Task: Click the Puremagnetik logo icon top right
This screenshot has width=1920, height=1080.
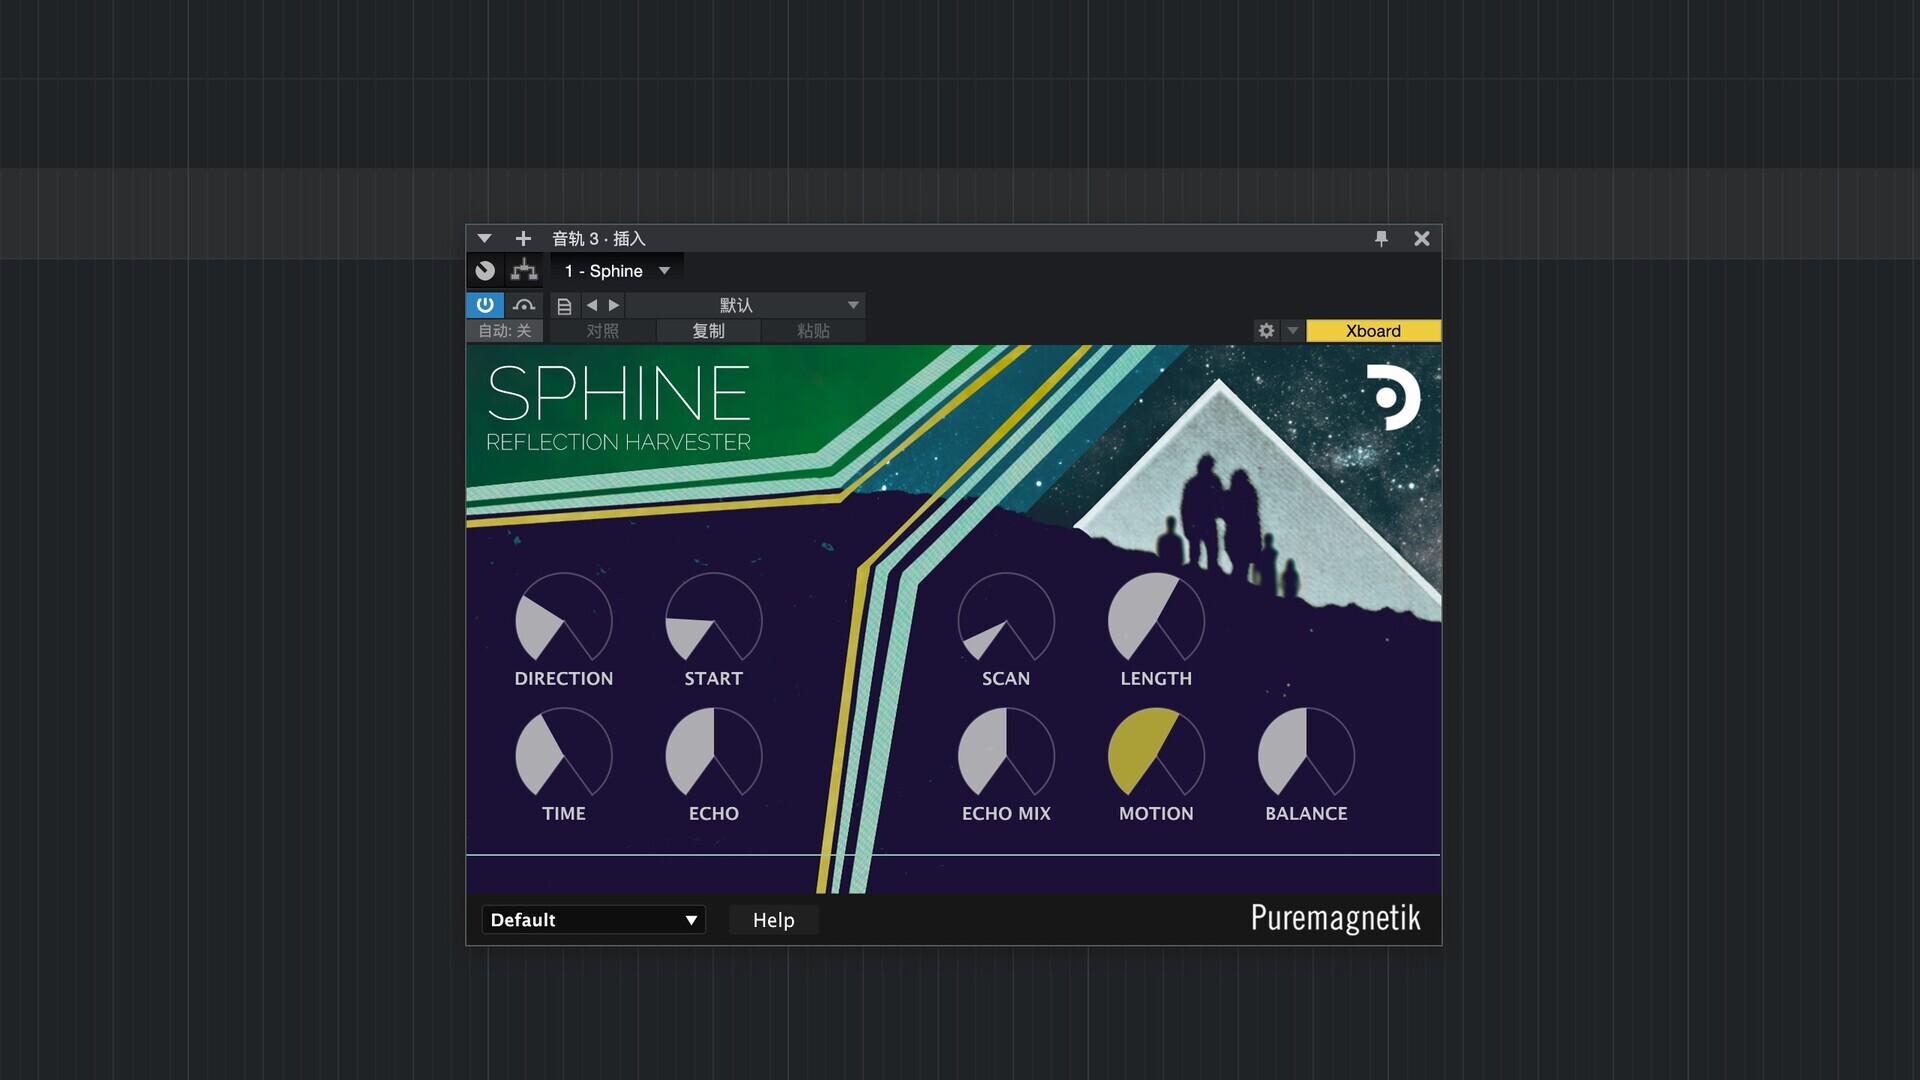Action: tap(1393, 397)
